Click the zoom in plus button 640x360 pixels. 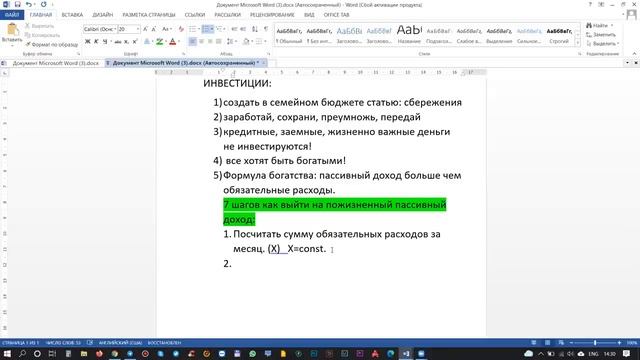coord(619,342)
